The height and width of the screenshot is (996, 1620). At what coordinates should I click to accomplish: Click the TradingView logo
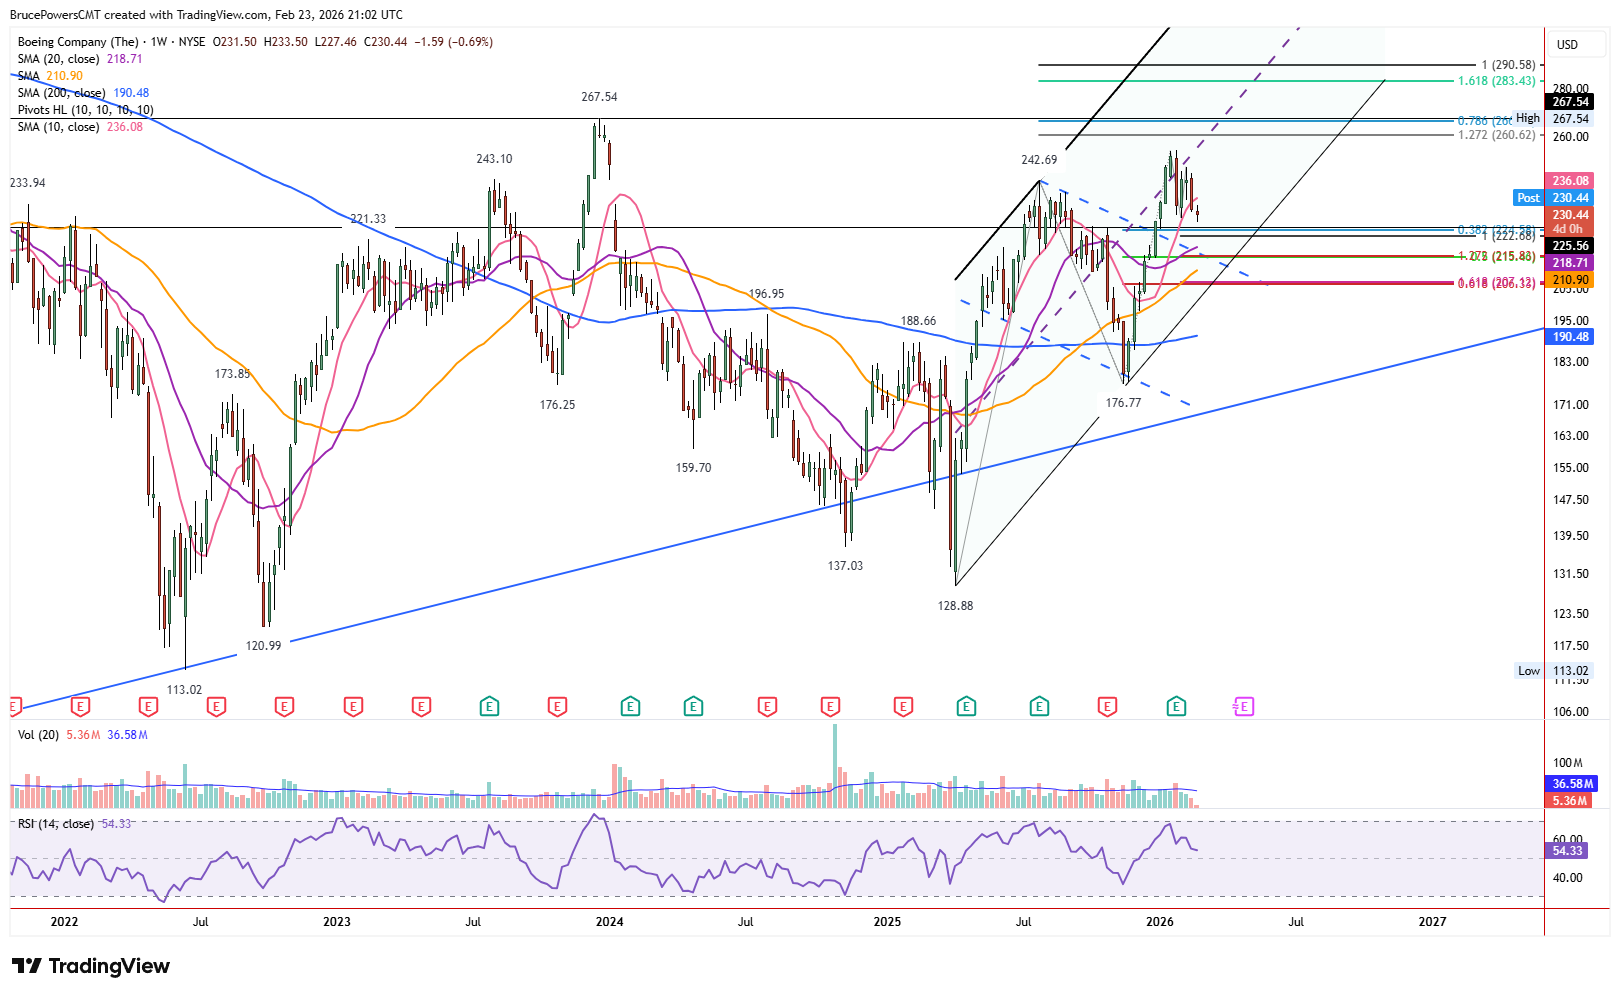(x=91, y=966)
